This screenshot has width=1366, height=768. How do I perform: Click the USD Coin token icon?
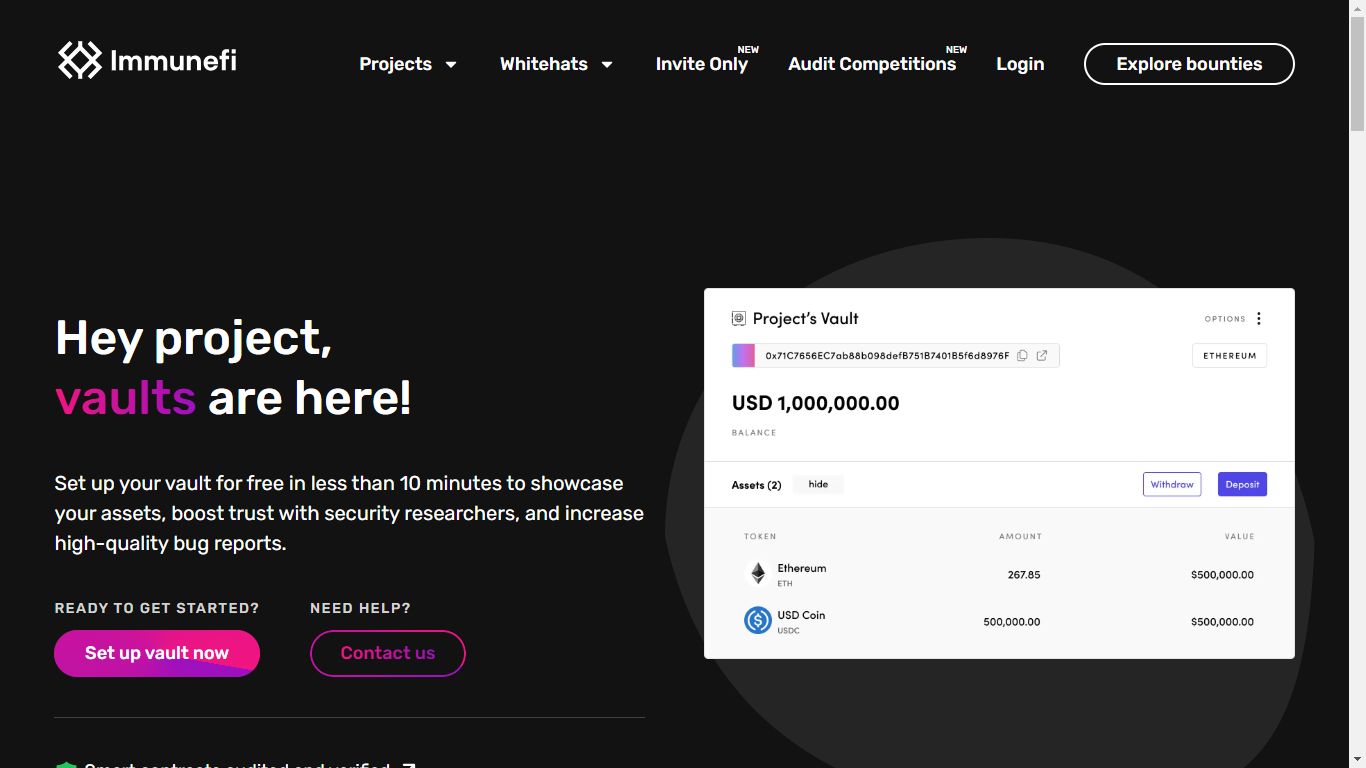coord(758,621)
